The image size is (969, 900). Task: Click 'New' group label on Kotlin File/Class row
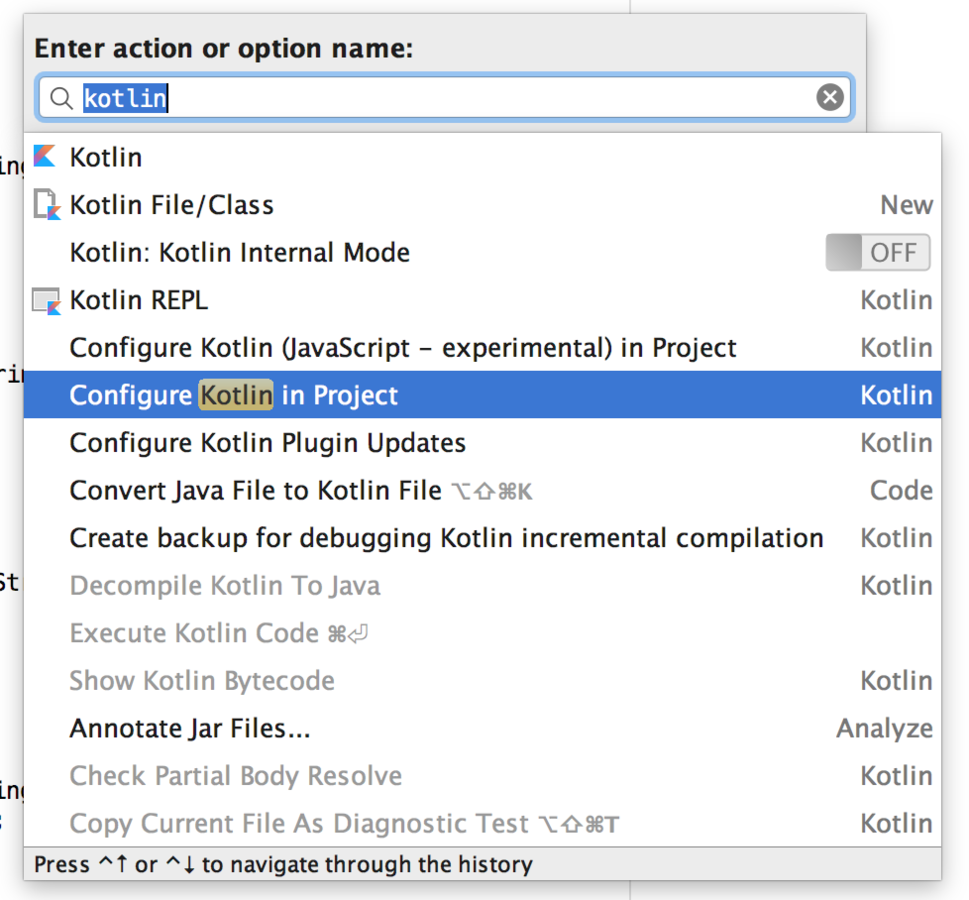click(x=907, y=205)
